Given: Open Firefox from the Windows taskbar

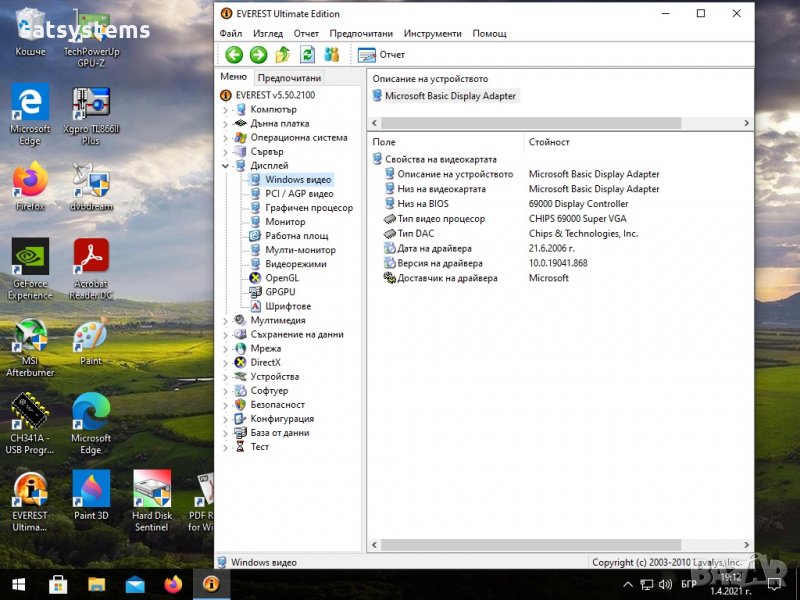Looking at the screenshot, I should pos(173,584).
